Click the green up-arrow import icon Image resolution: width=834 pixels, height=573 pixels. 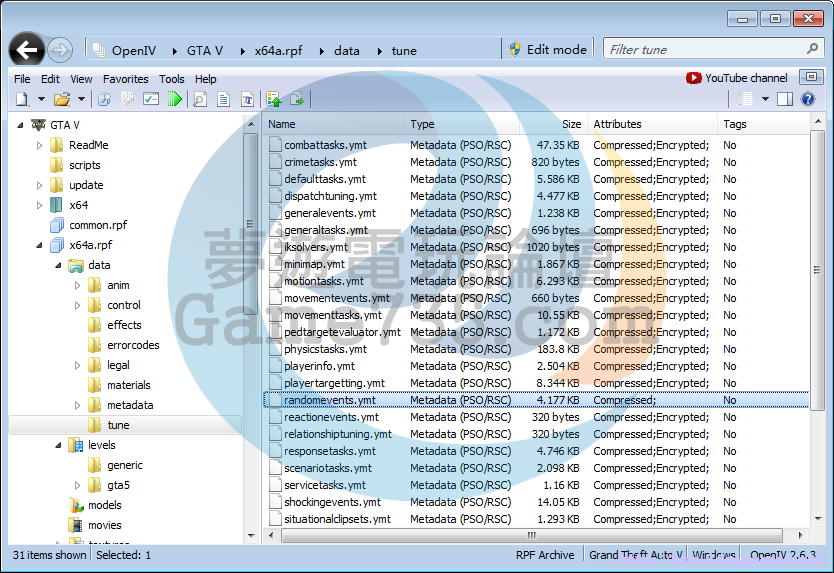[x=274, y=99]
